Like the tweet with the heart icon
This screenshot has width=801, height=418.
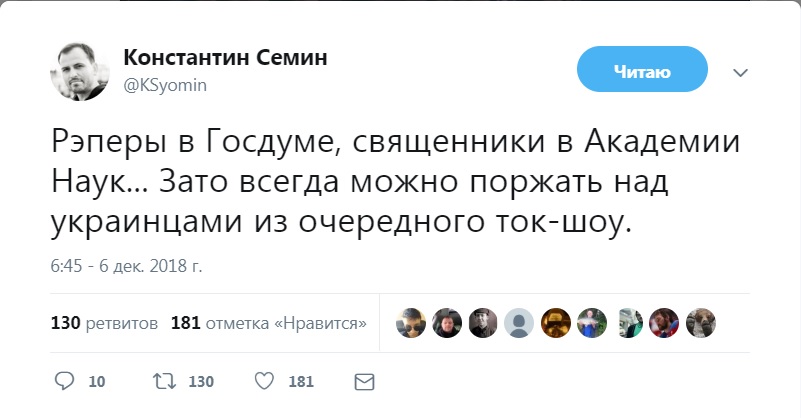264,381
